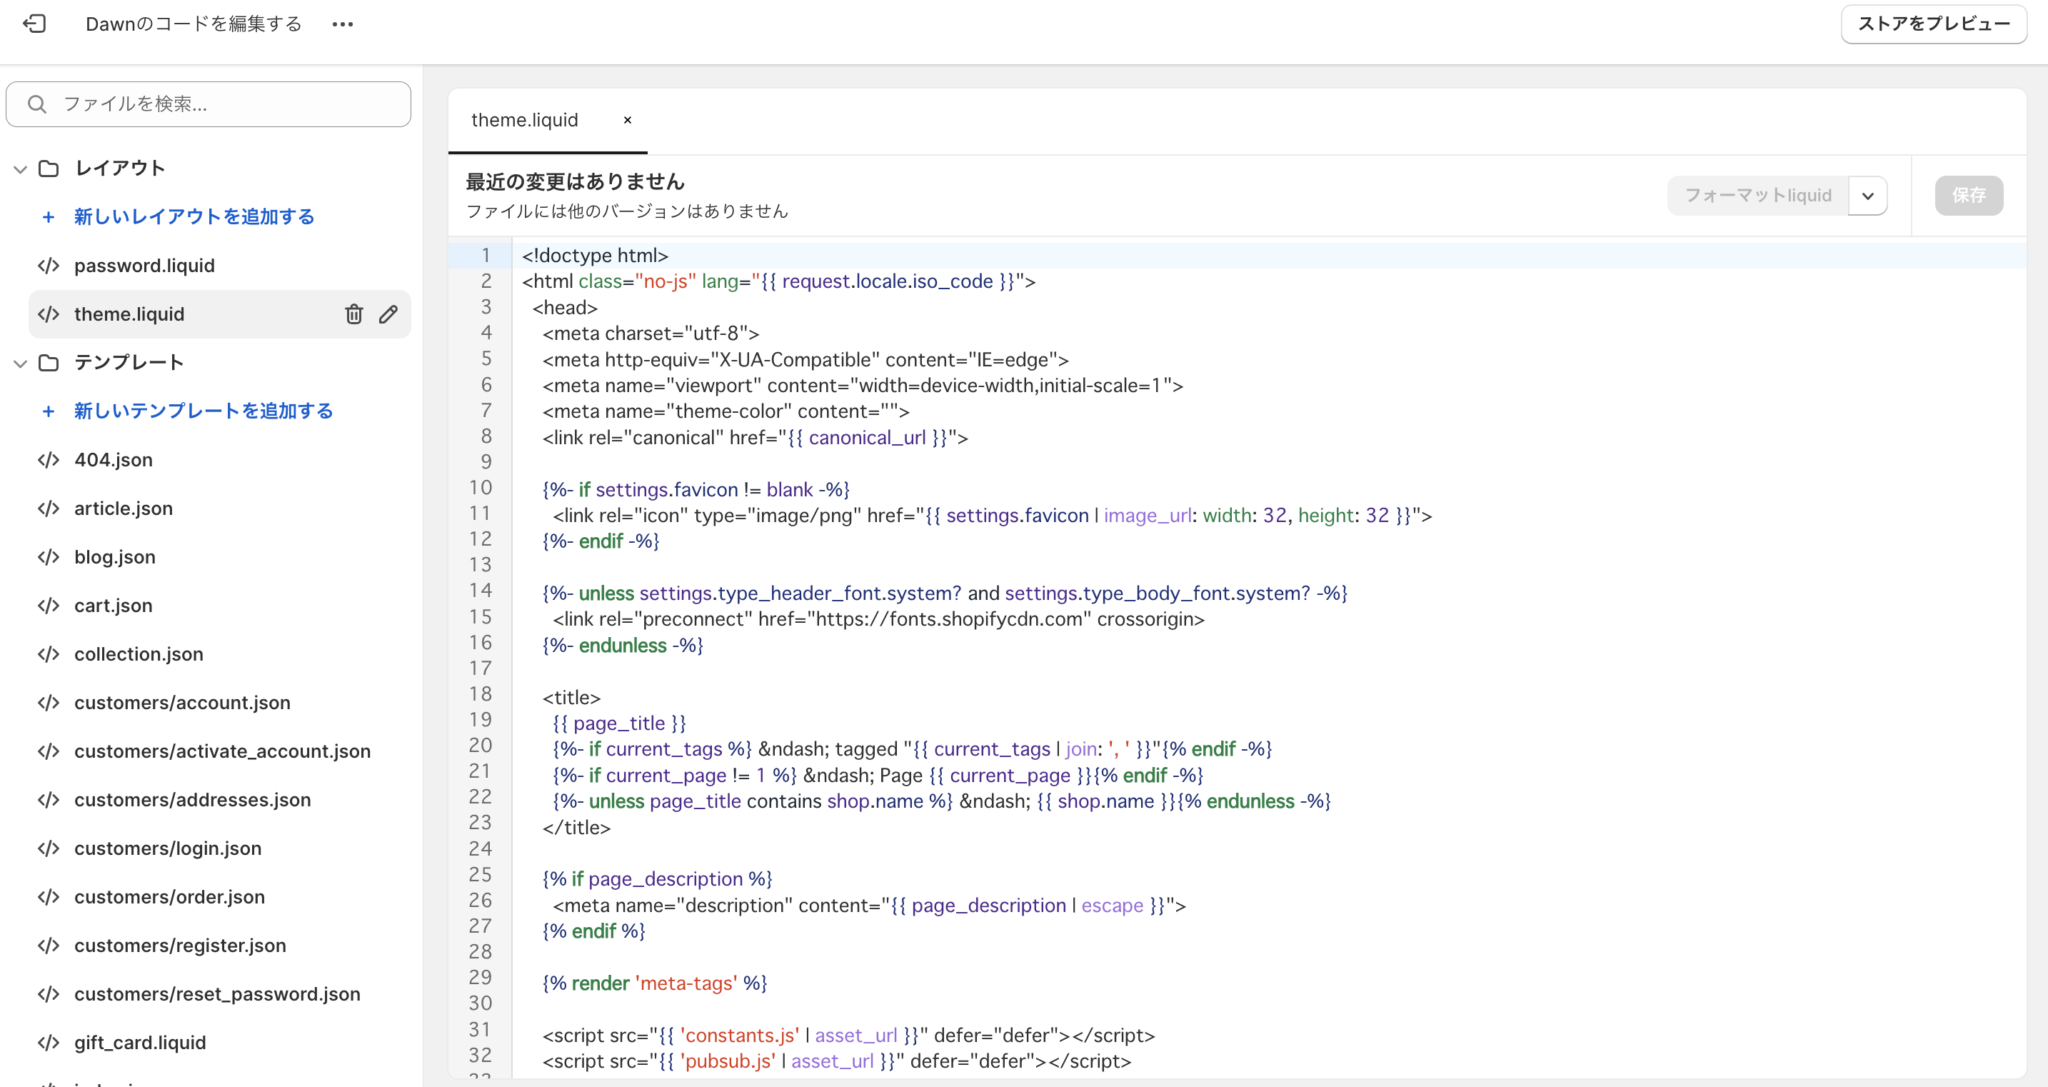This screenshot has height=1087, width=2048.
Task: Rename theme.liquid using the pencil icon
Action: point(389,314)
